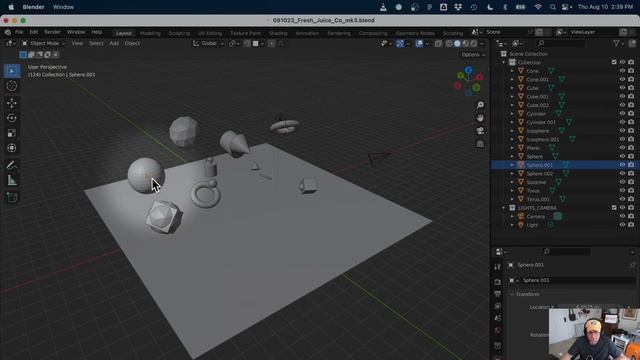
Task: Click the outliner search field
Action: click(561, 43)
